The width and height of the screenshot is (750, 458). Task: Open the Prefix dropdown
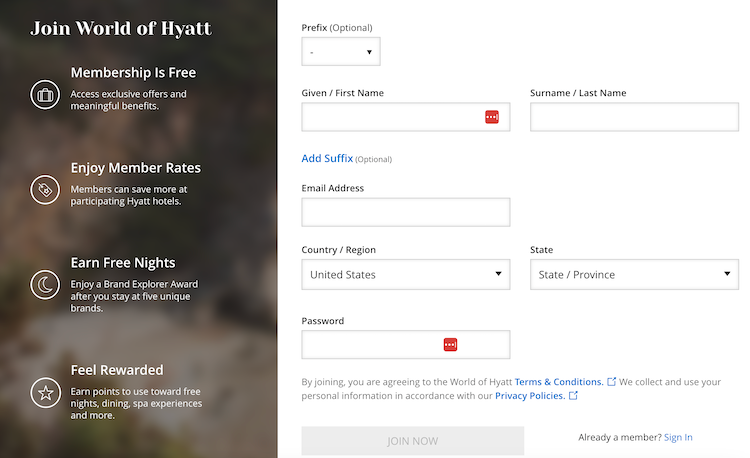tap(341, 52)
